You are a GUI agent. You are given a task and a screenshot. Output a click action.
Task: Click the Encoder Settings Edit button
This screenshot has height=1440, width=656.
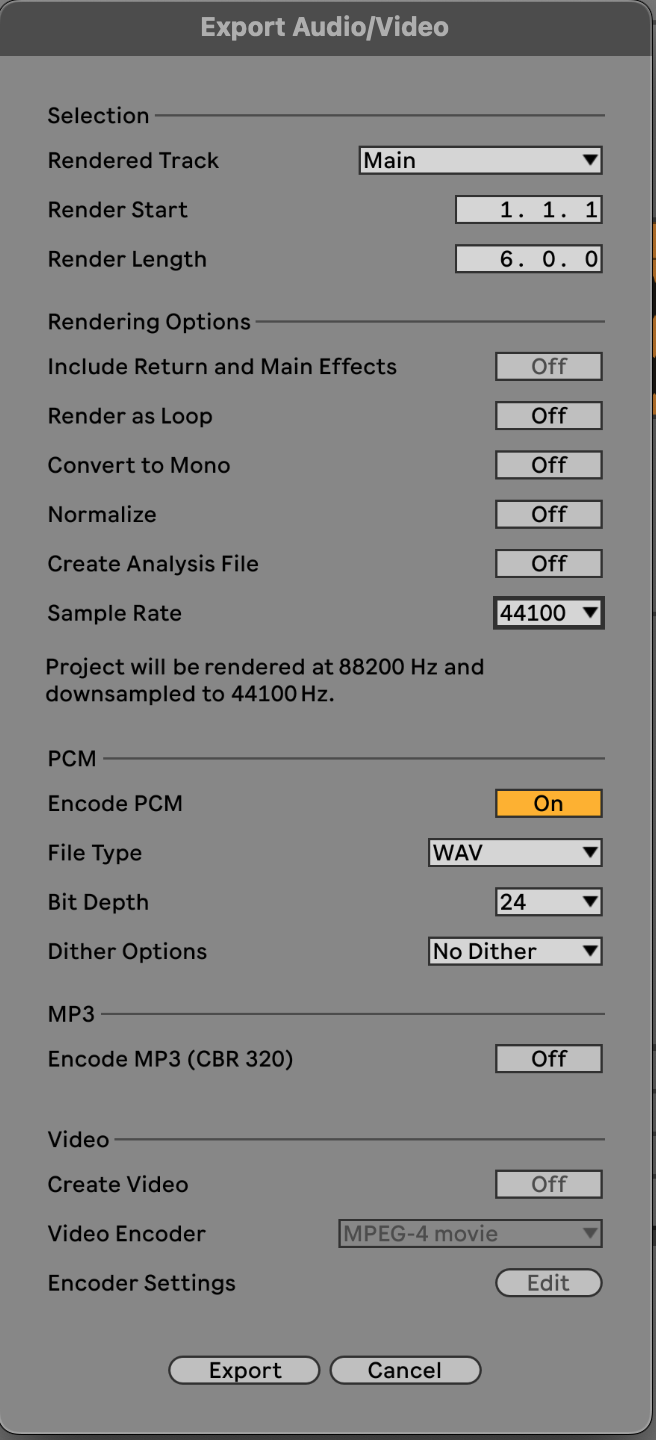click(549, 1283)
